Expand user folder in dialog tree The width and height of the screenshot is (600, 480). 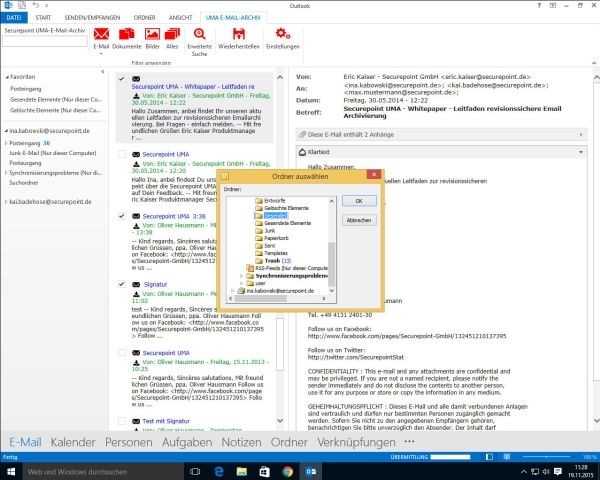coord(241,283)
